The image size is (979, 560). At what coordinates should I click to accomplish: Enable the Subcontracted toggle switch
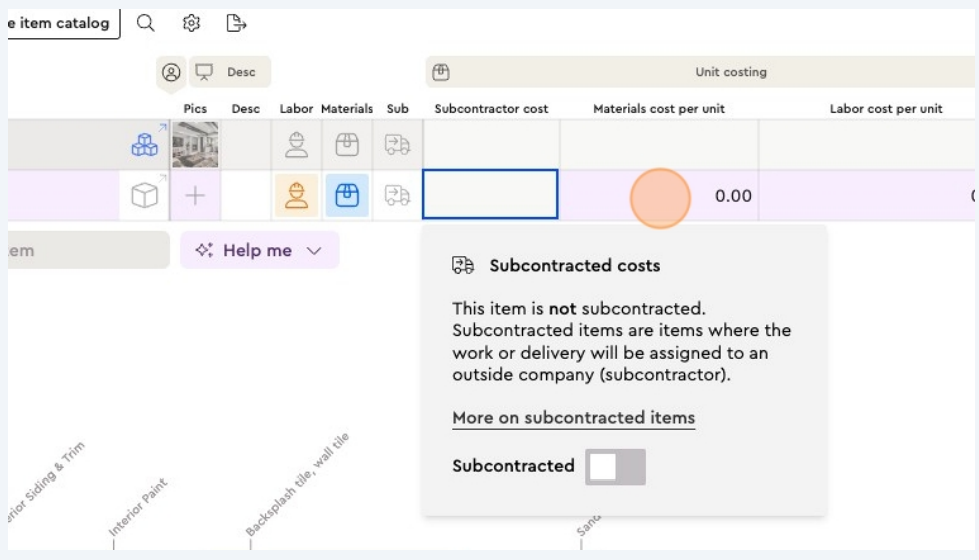[x=614, y=466]
